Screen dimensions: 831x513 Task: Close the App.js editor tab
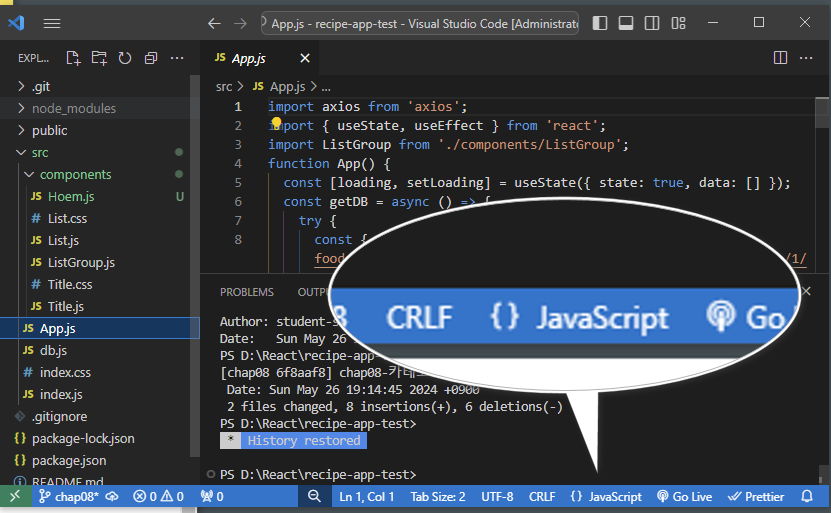pyautogui.click(x=305, y=58)
